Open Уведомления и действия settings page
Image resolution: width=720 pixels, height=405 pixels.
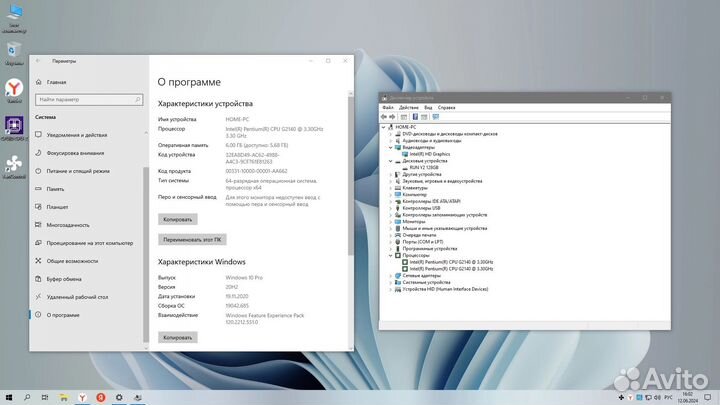pyautogui.click(x=72, y=135)
